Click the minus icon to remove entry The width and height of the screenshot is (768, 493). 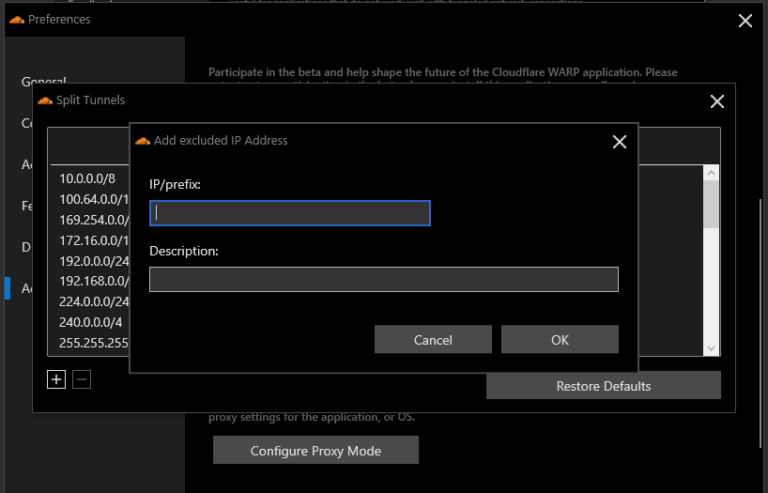click(82, 380)
